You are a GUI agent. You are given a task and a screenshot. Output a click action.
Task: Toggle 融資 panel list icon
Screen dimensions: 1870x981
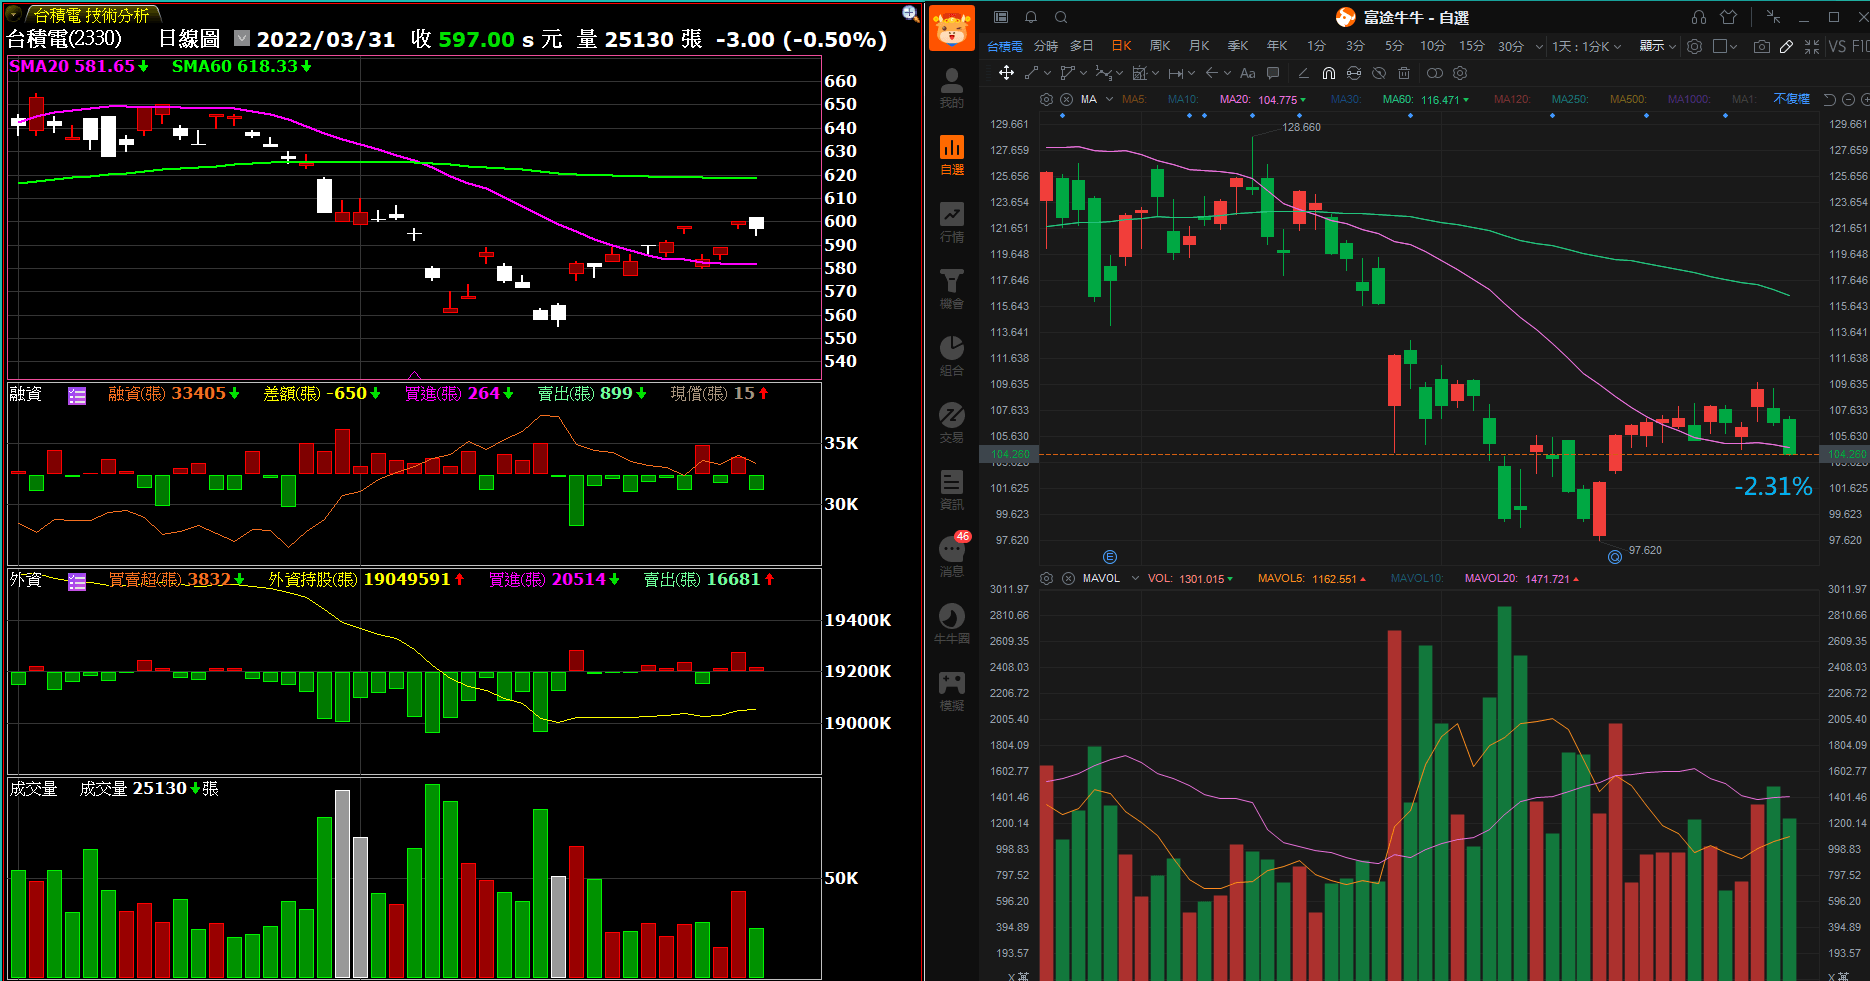77,396
